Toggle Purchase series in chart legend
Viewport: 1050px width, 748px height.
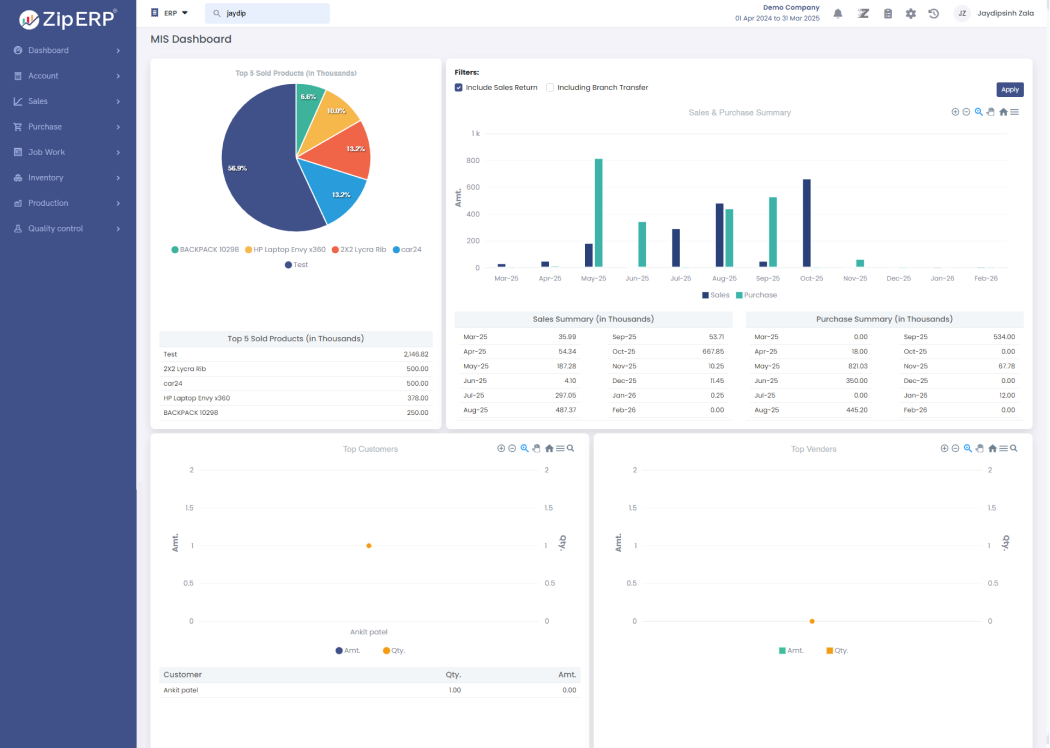(756, 295)
